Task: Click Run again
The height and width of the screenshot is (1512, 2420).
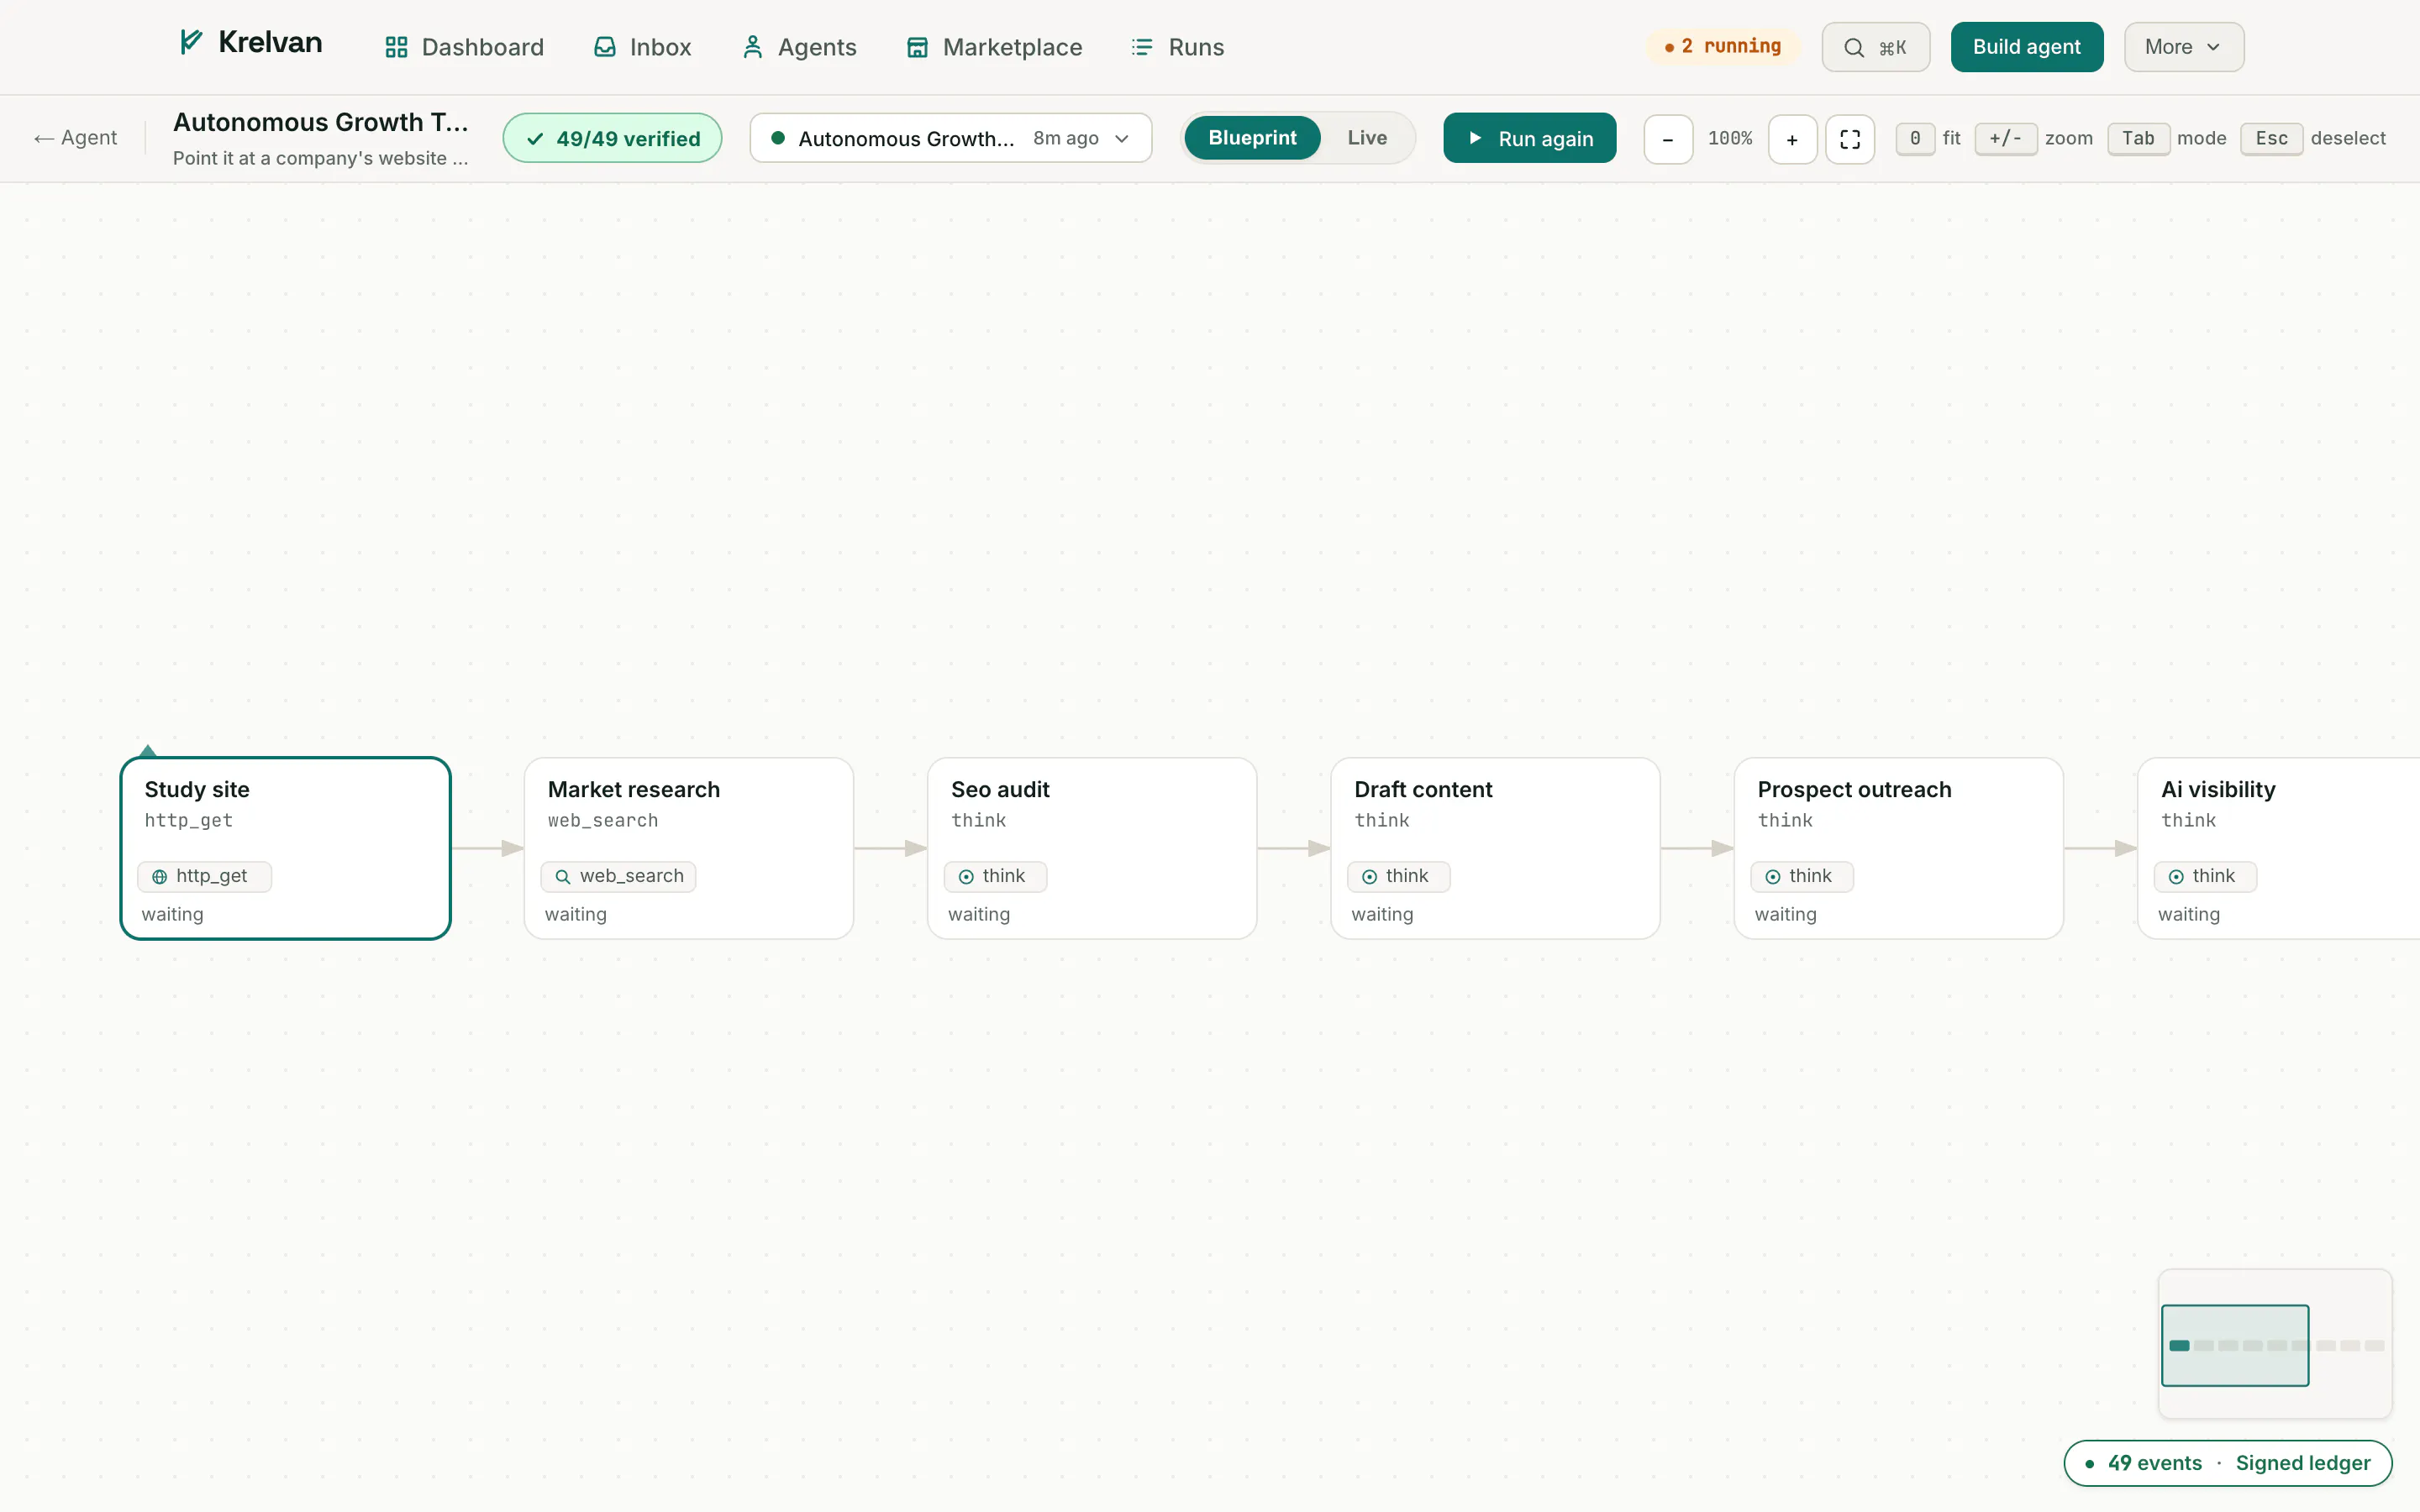Action: click(x=1529, y=138)
